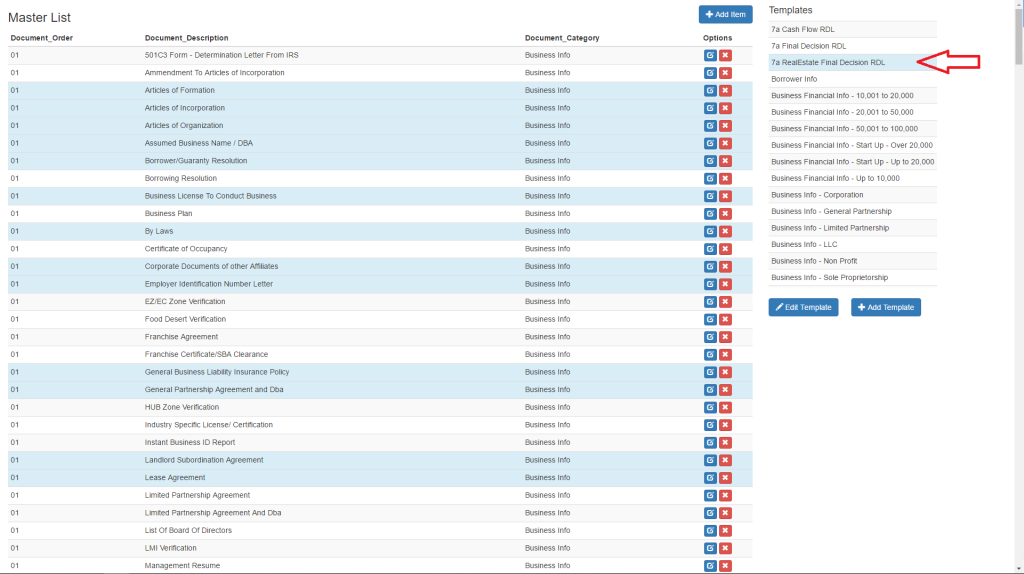The image size is (1024, 574).
Task: Delete the Food Desert Verification row
Action: pyautogui.click(x=725, y=320)
